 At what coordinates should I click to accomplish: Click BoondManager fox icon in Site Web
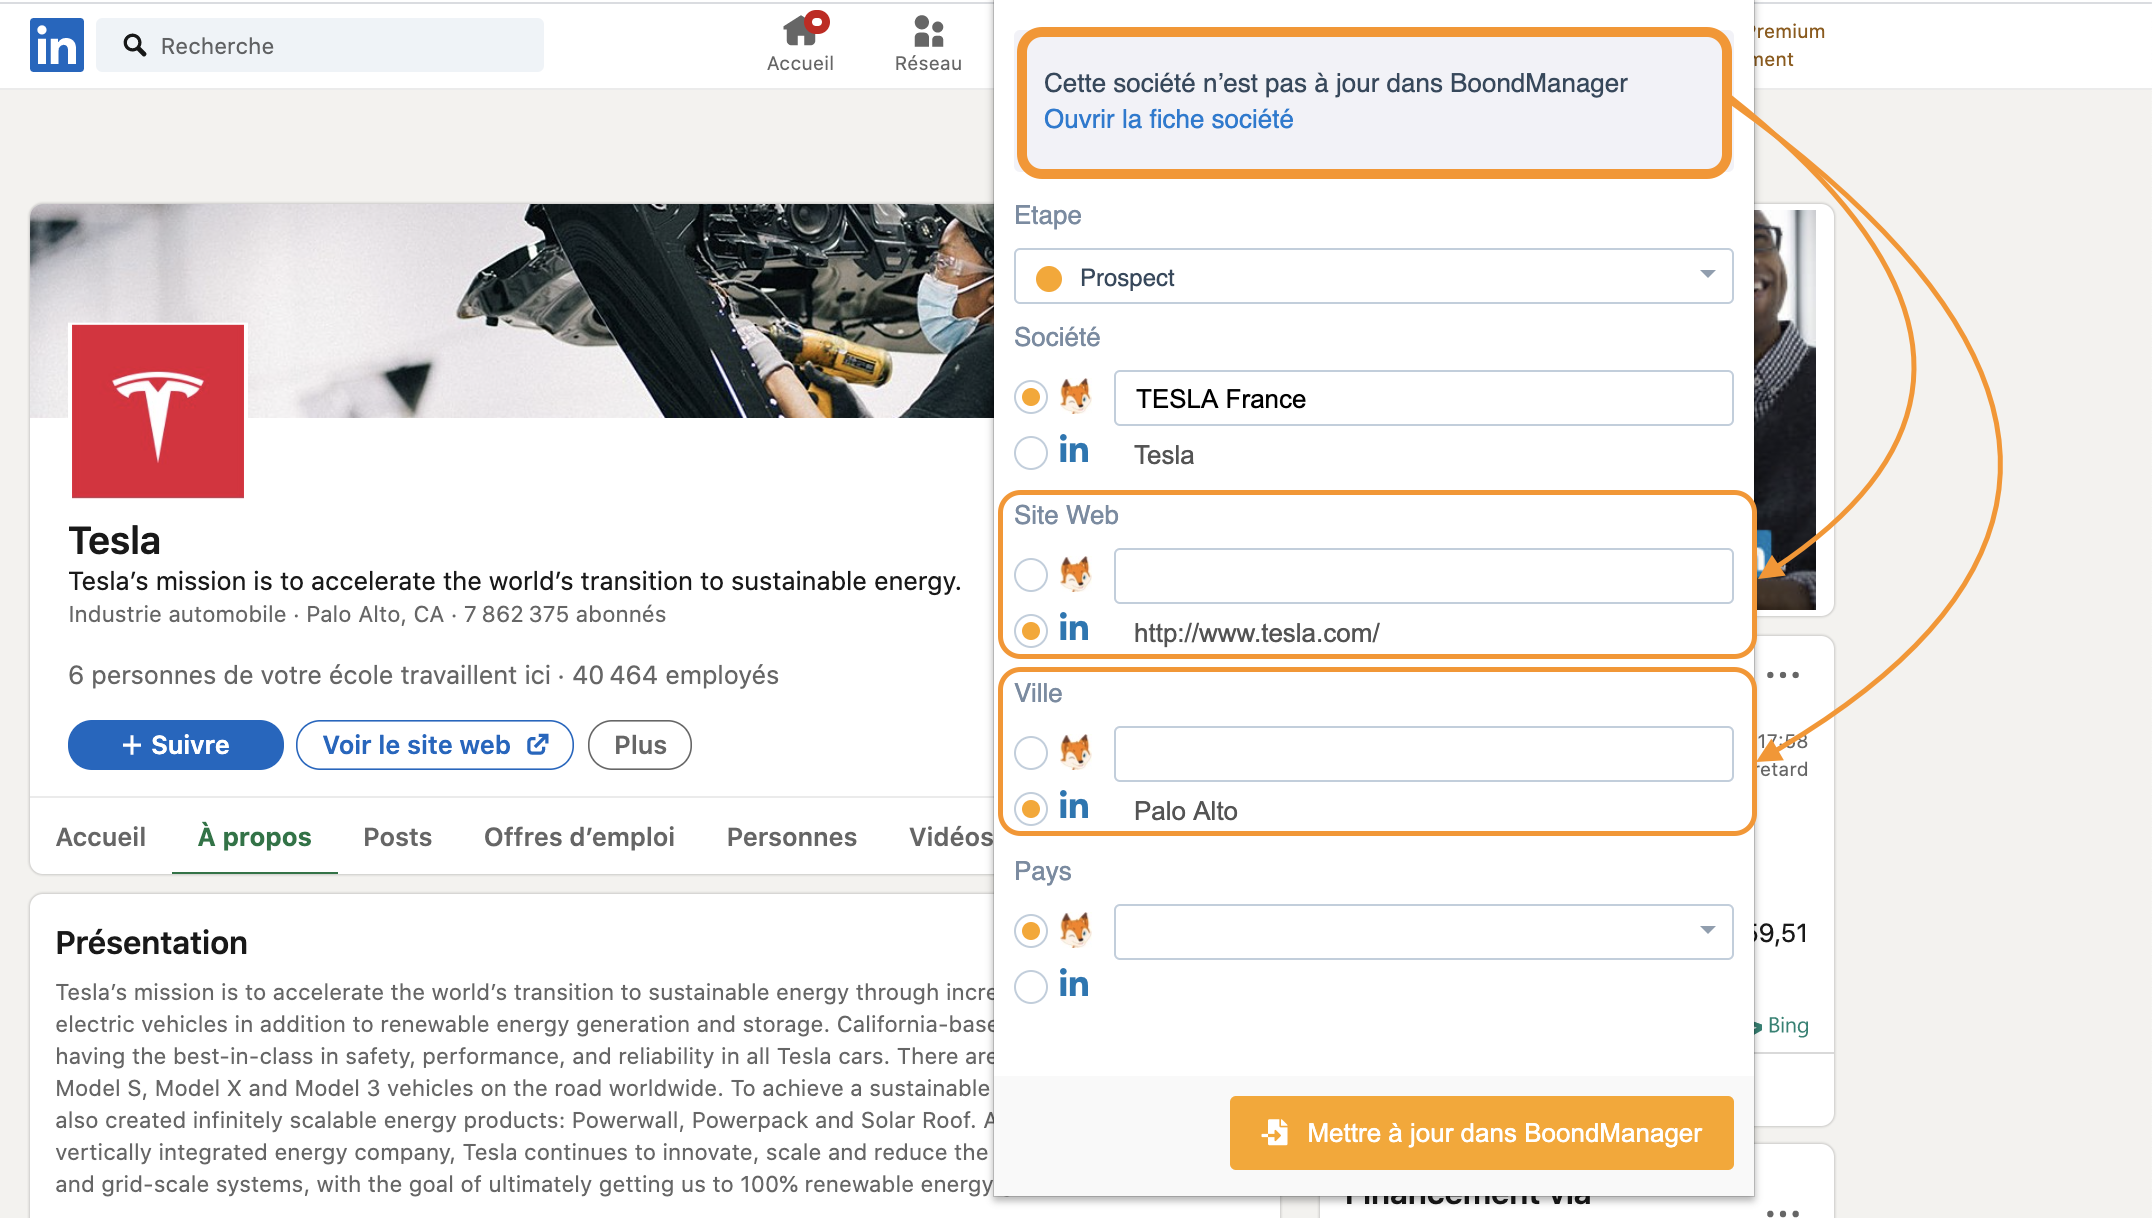point(1075,575)
